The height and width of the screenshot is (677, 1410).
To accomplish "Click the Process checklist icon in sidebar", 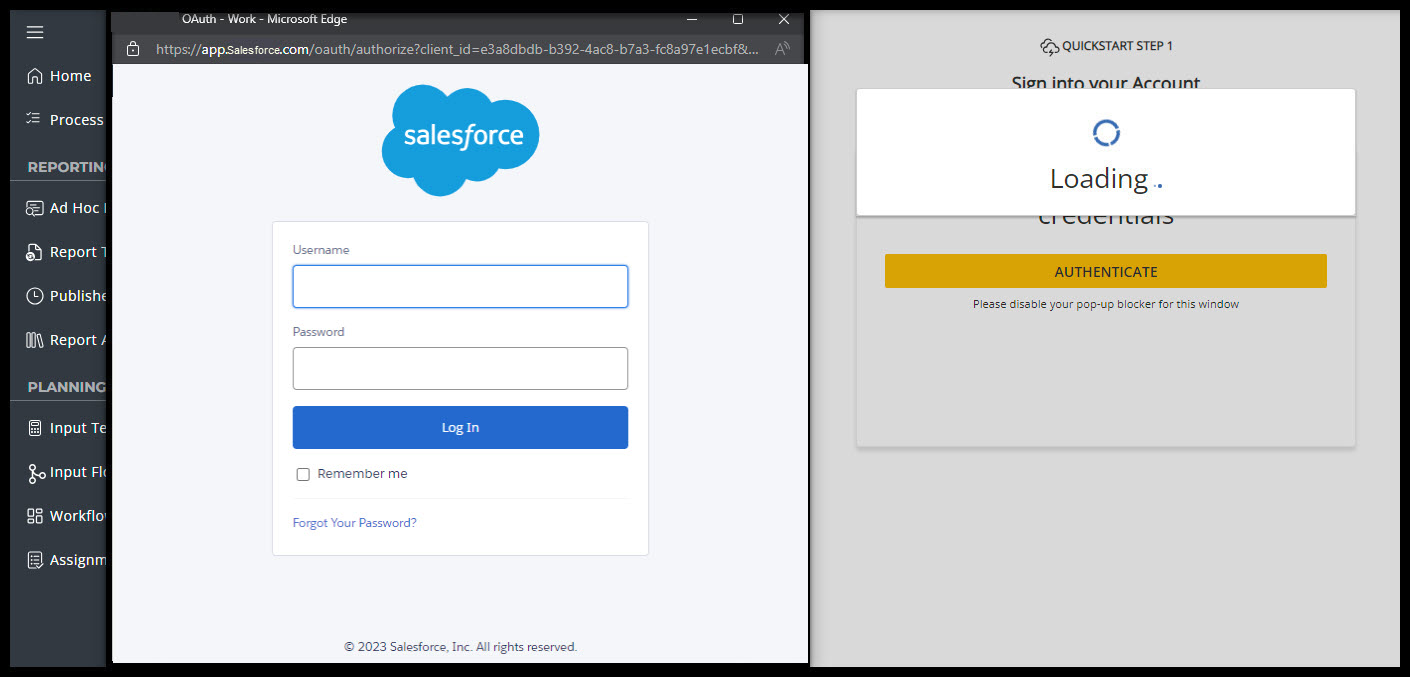I will tap(35, 119).
